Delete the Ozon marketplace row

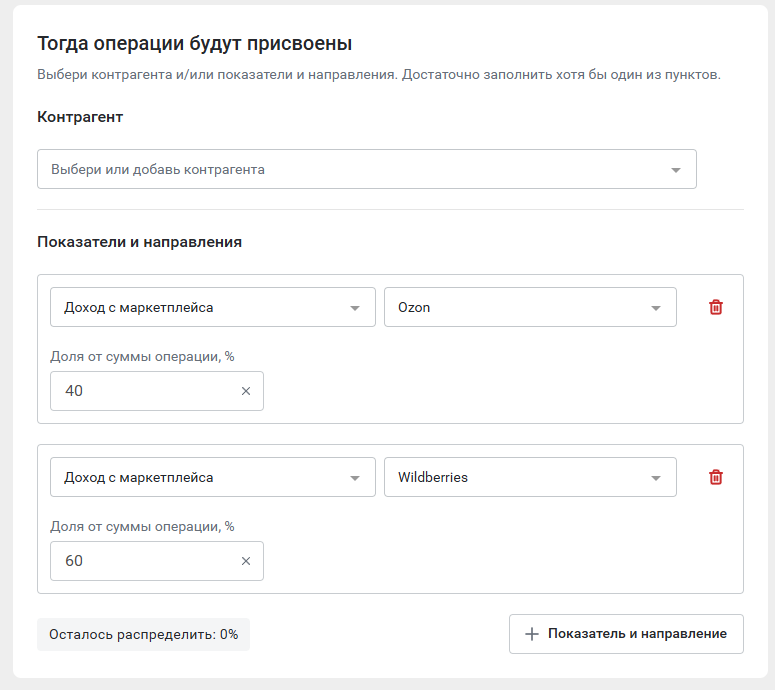click(x=716, y=307)
